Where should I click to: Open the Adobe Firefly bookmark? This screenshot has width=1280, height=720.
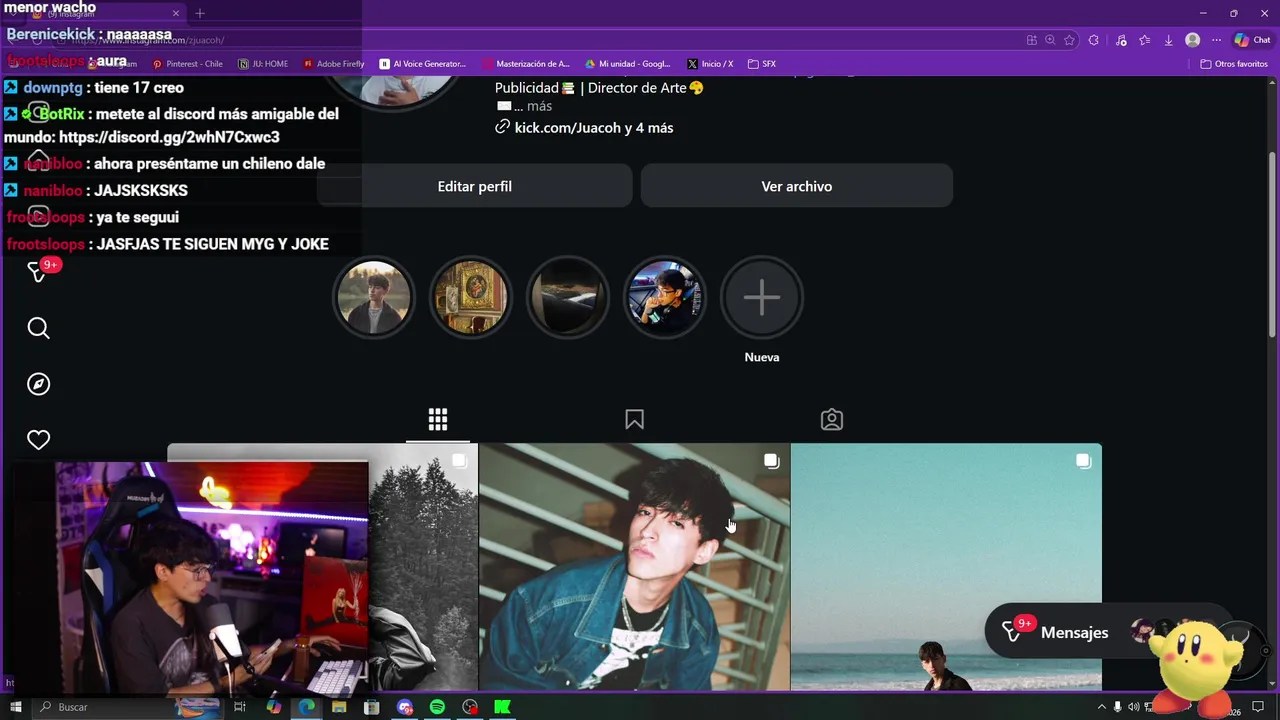click(x=334, y=64)
